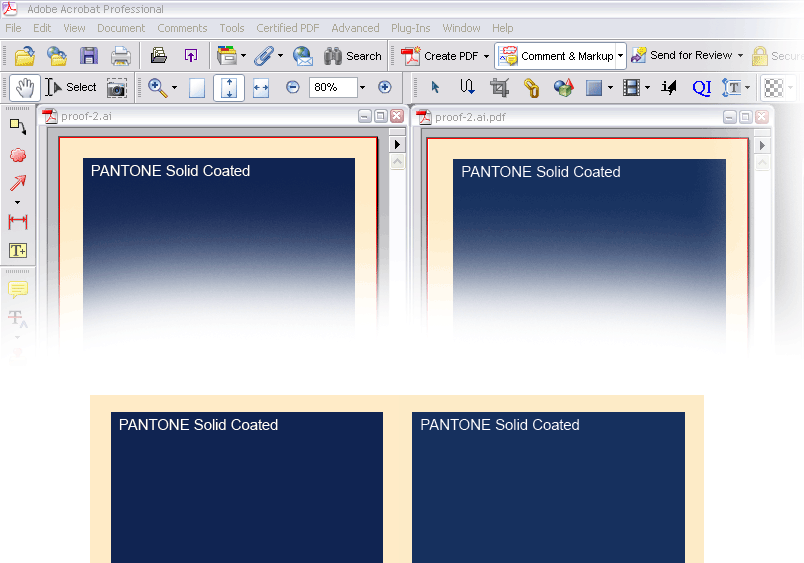Select the TouchUp Text tool
This screenshot has width=804, height=563.
coord(731,88)
